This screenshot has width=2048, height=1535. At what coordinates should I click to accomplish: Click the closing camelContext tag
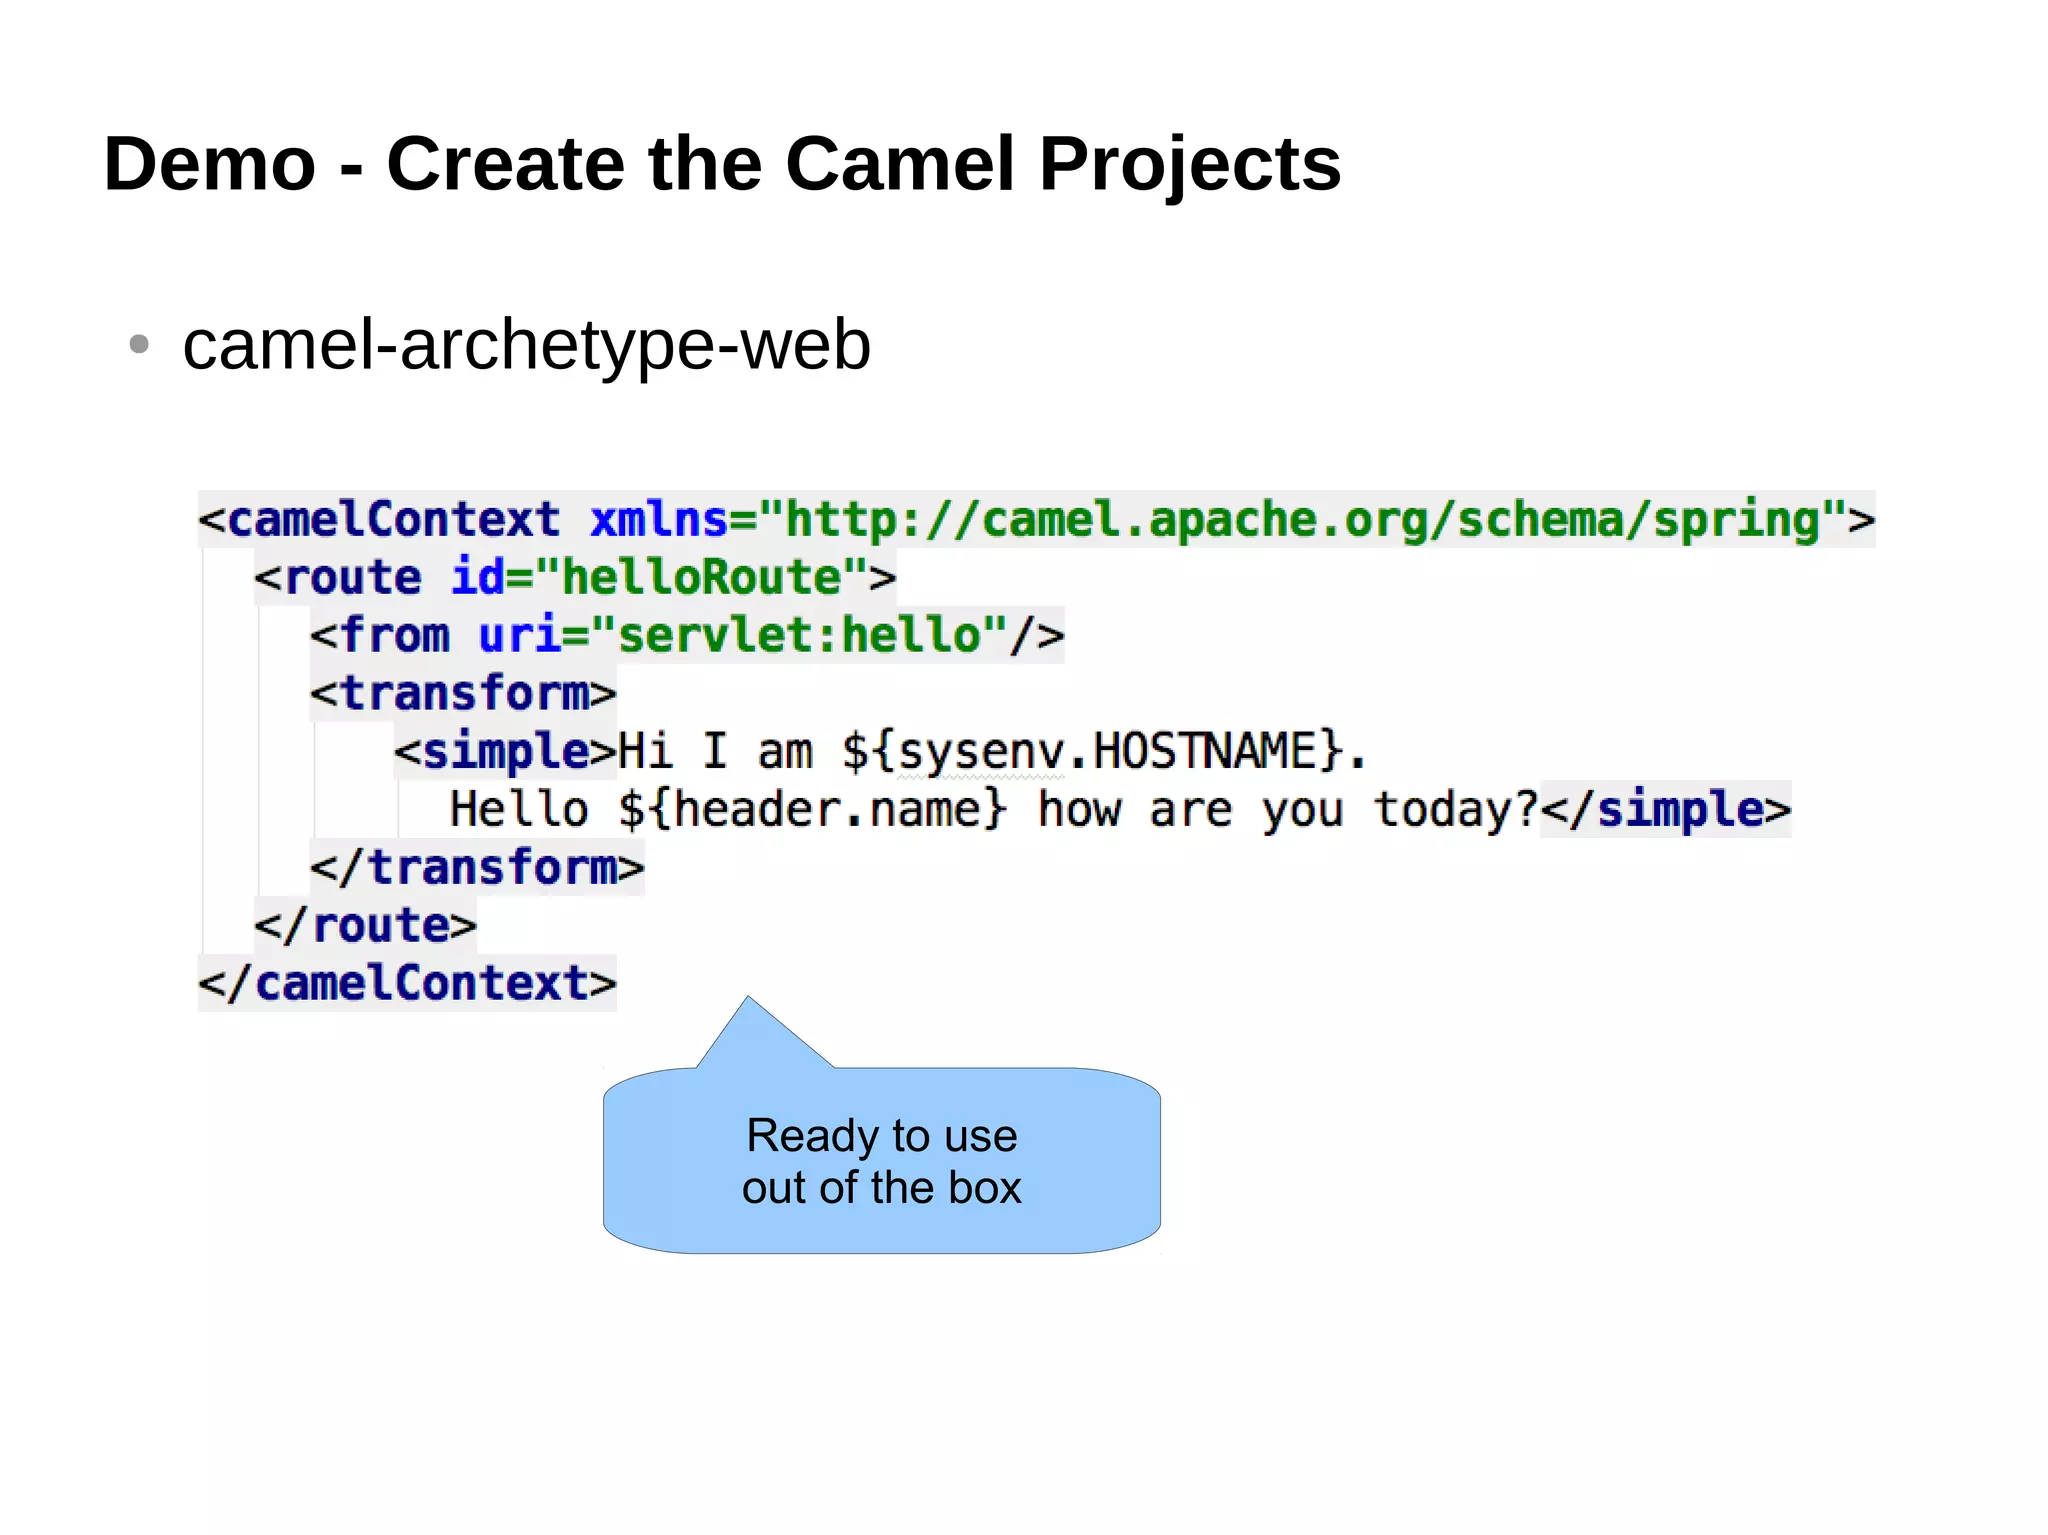click(x=407, y=984)
